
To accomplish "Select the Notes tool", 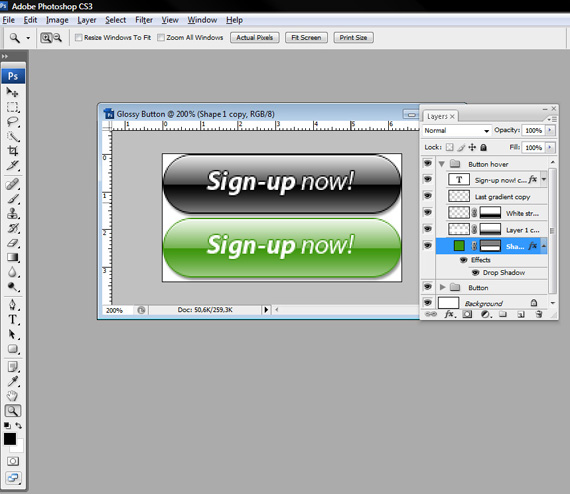I will coord(12,367).
